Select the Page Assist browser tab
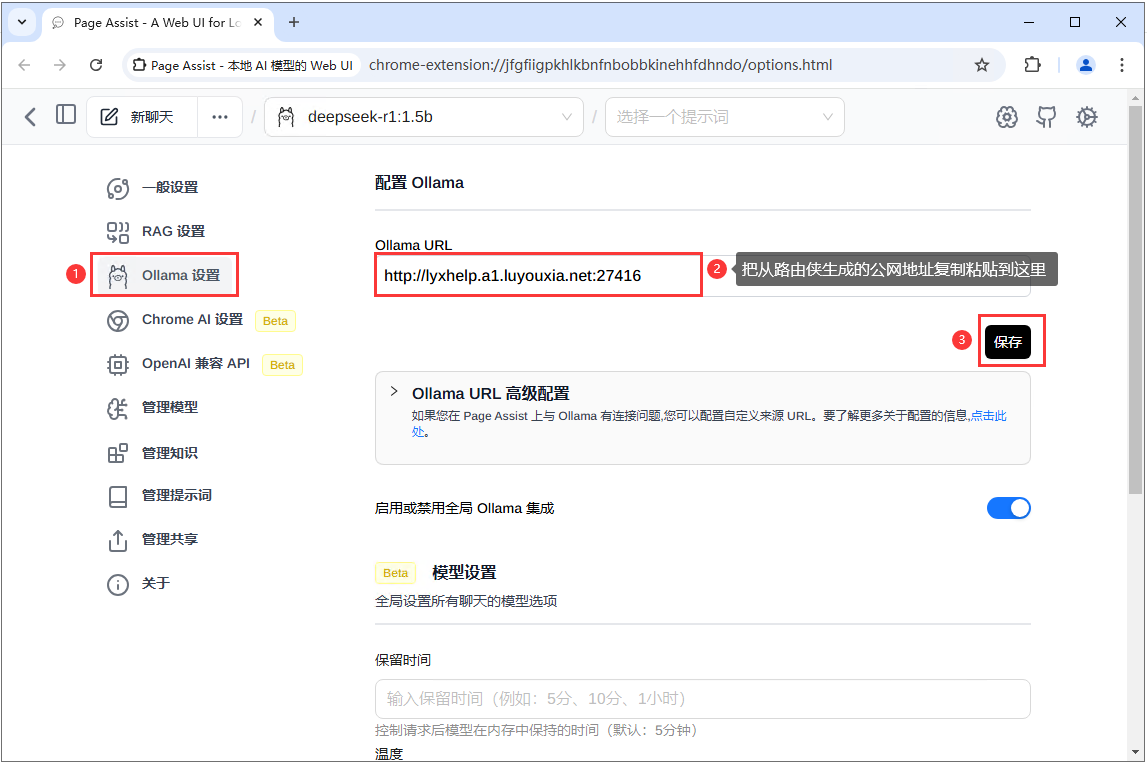Viewport: 1147px width, 766px height. [158, 23]
